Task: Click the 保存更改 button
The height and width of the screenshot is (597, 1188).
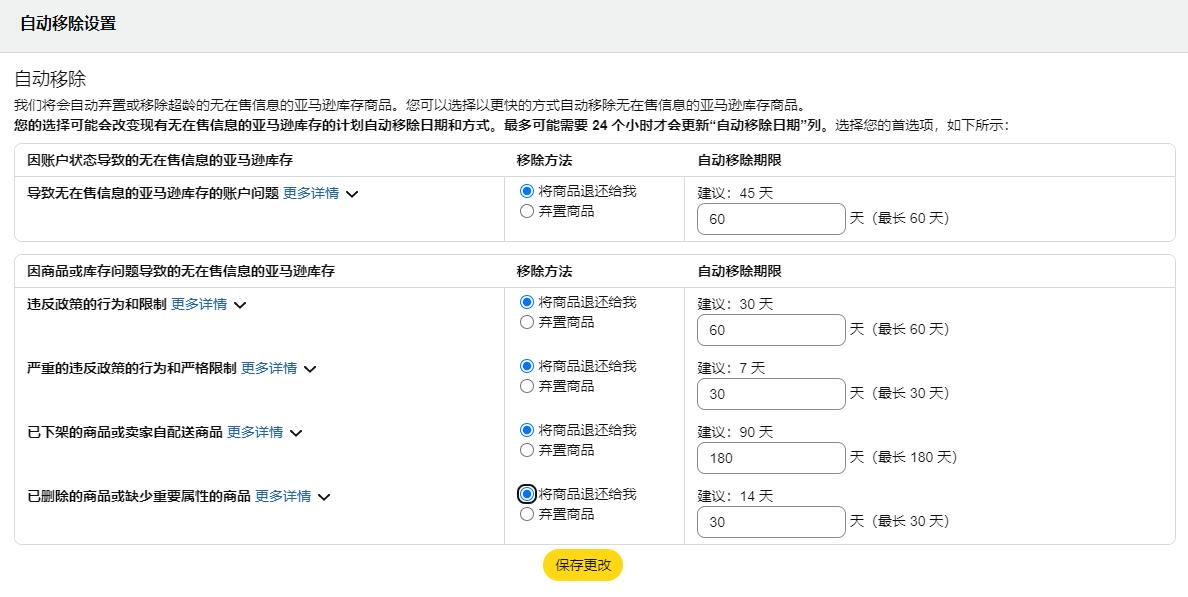Action: (x=583, y=565)
